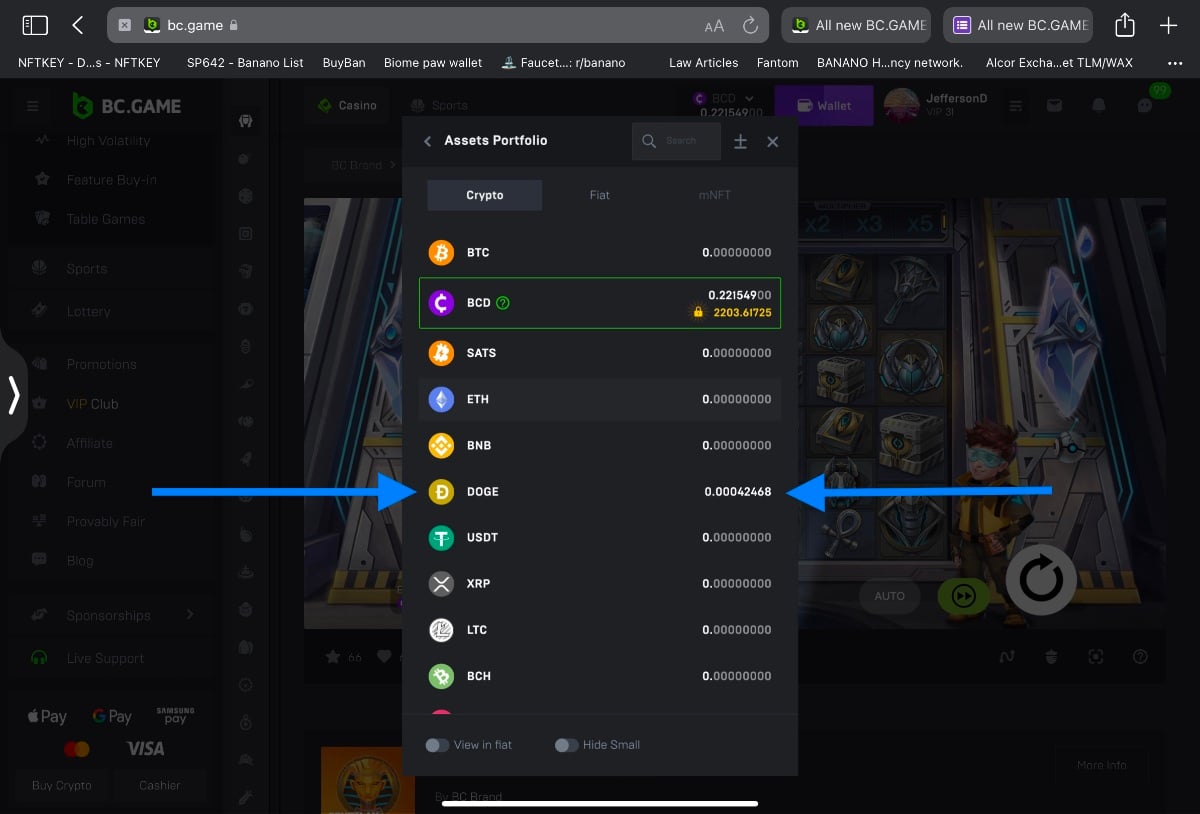
Task: Open the Law Articles bookmark
Action: click(703, 62)
